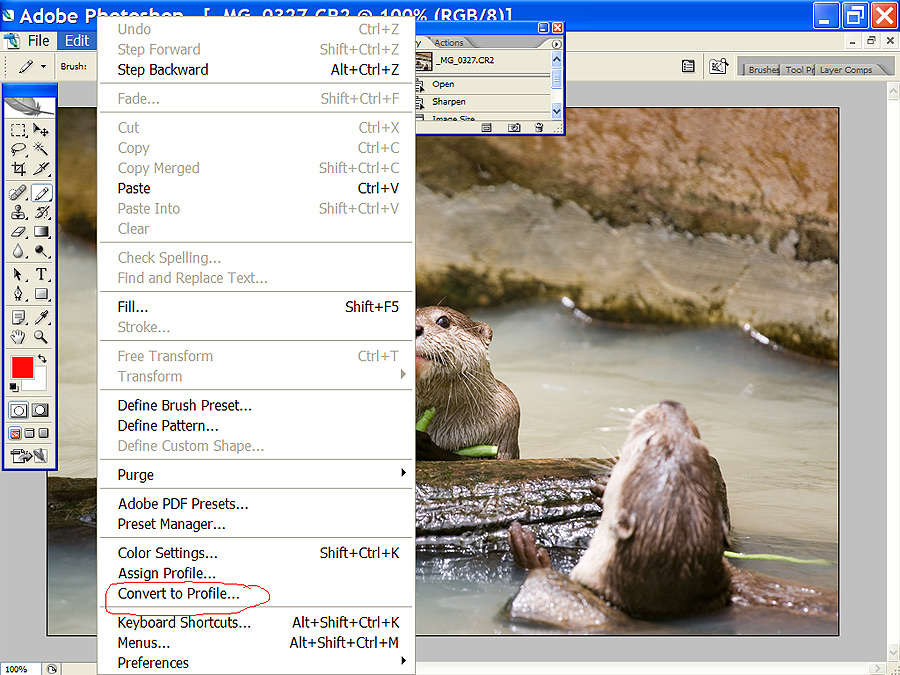This screenshot has height=675, width=900.
Task: Choose the Clone Stamp tool
Action: 18,212
